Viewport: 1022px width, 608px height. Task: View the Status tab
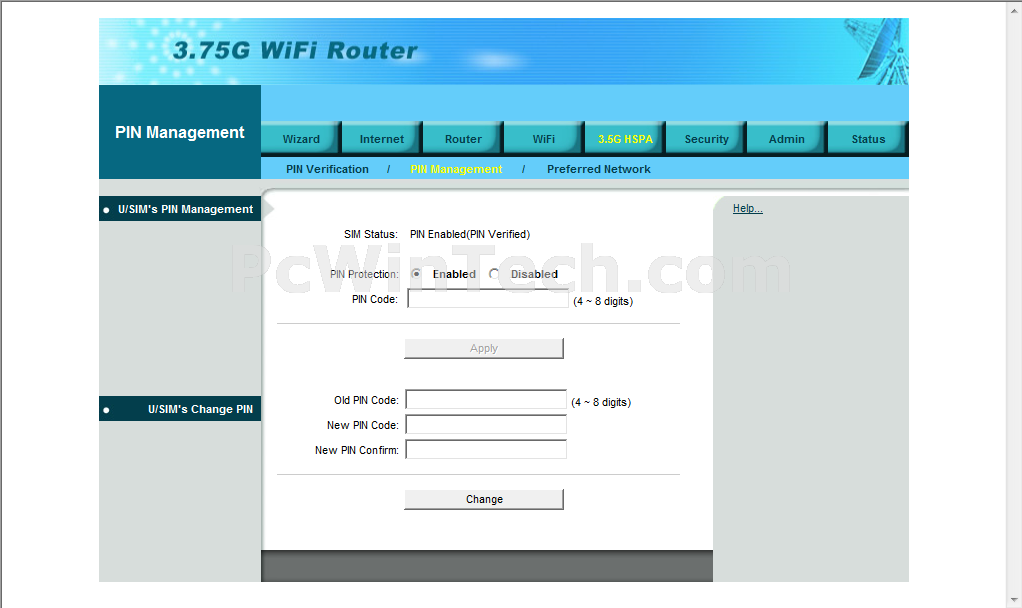pyautogui.click(x=868, y=139)
